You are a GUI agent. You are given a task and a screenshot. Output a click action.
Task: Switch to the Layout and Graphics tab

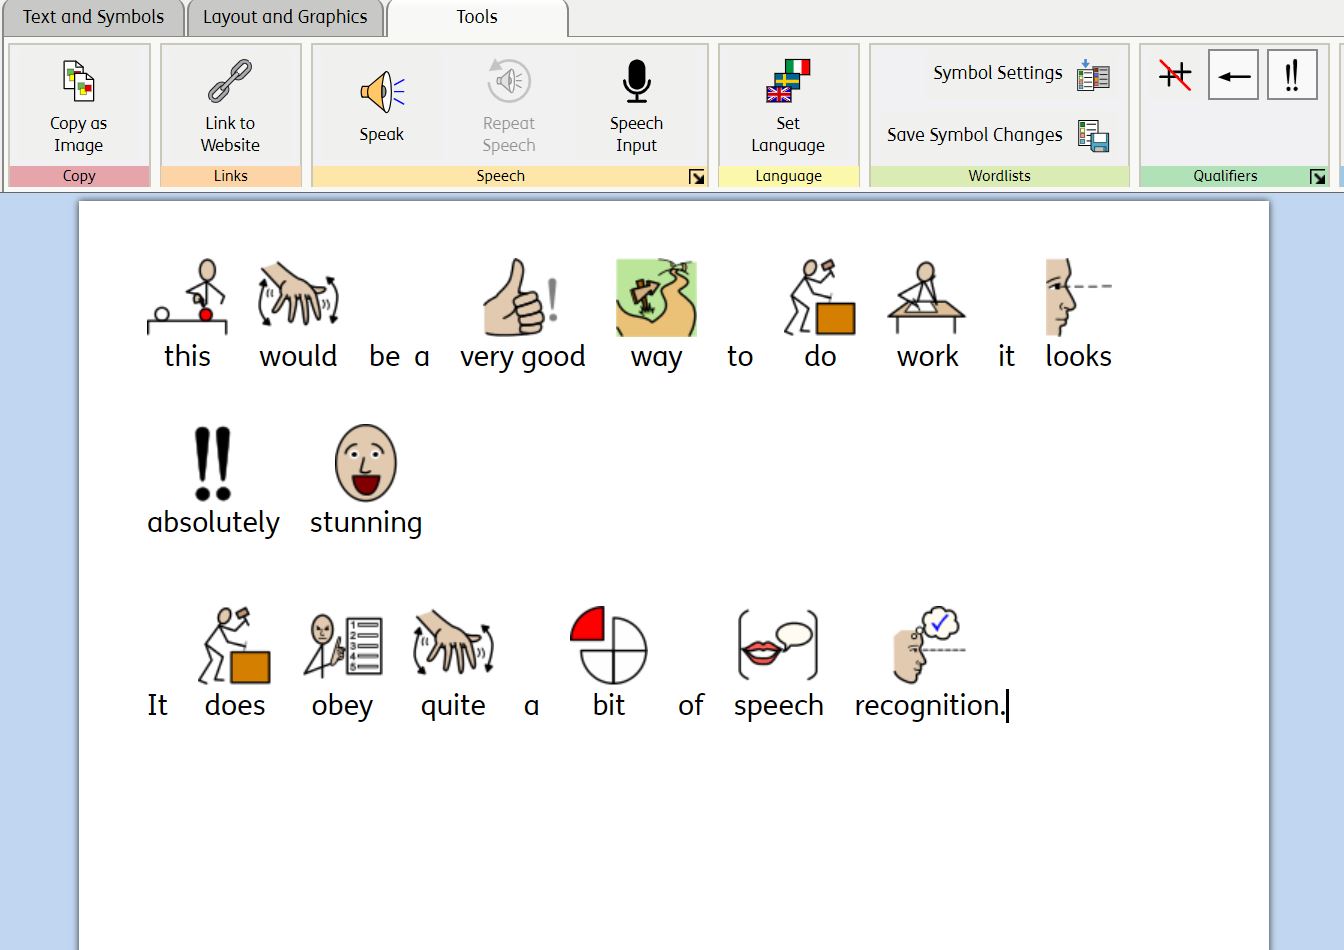285,16
